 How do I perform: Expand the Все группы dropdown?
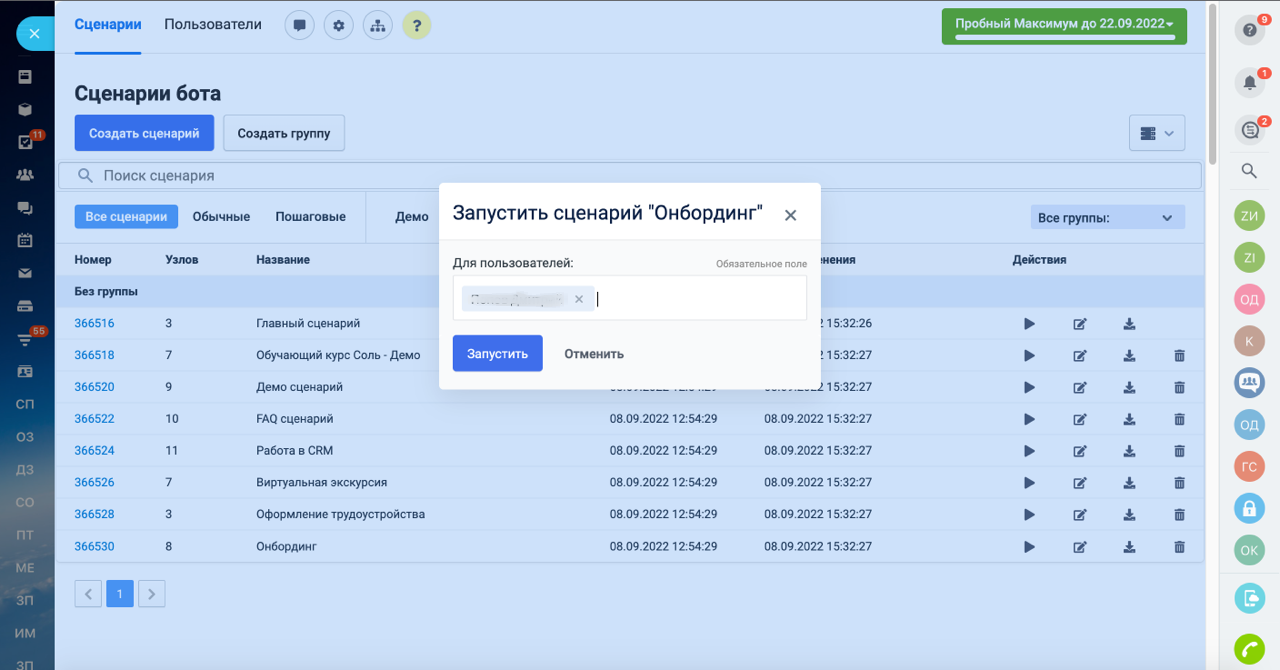[1107, 218]
